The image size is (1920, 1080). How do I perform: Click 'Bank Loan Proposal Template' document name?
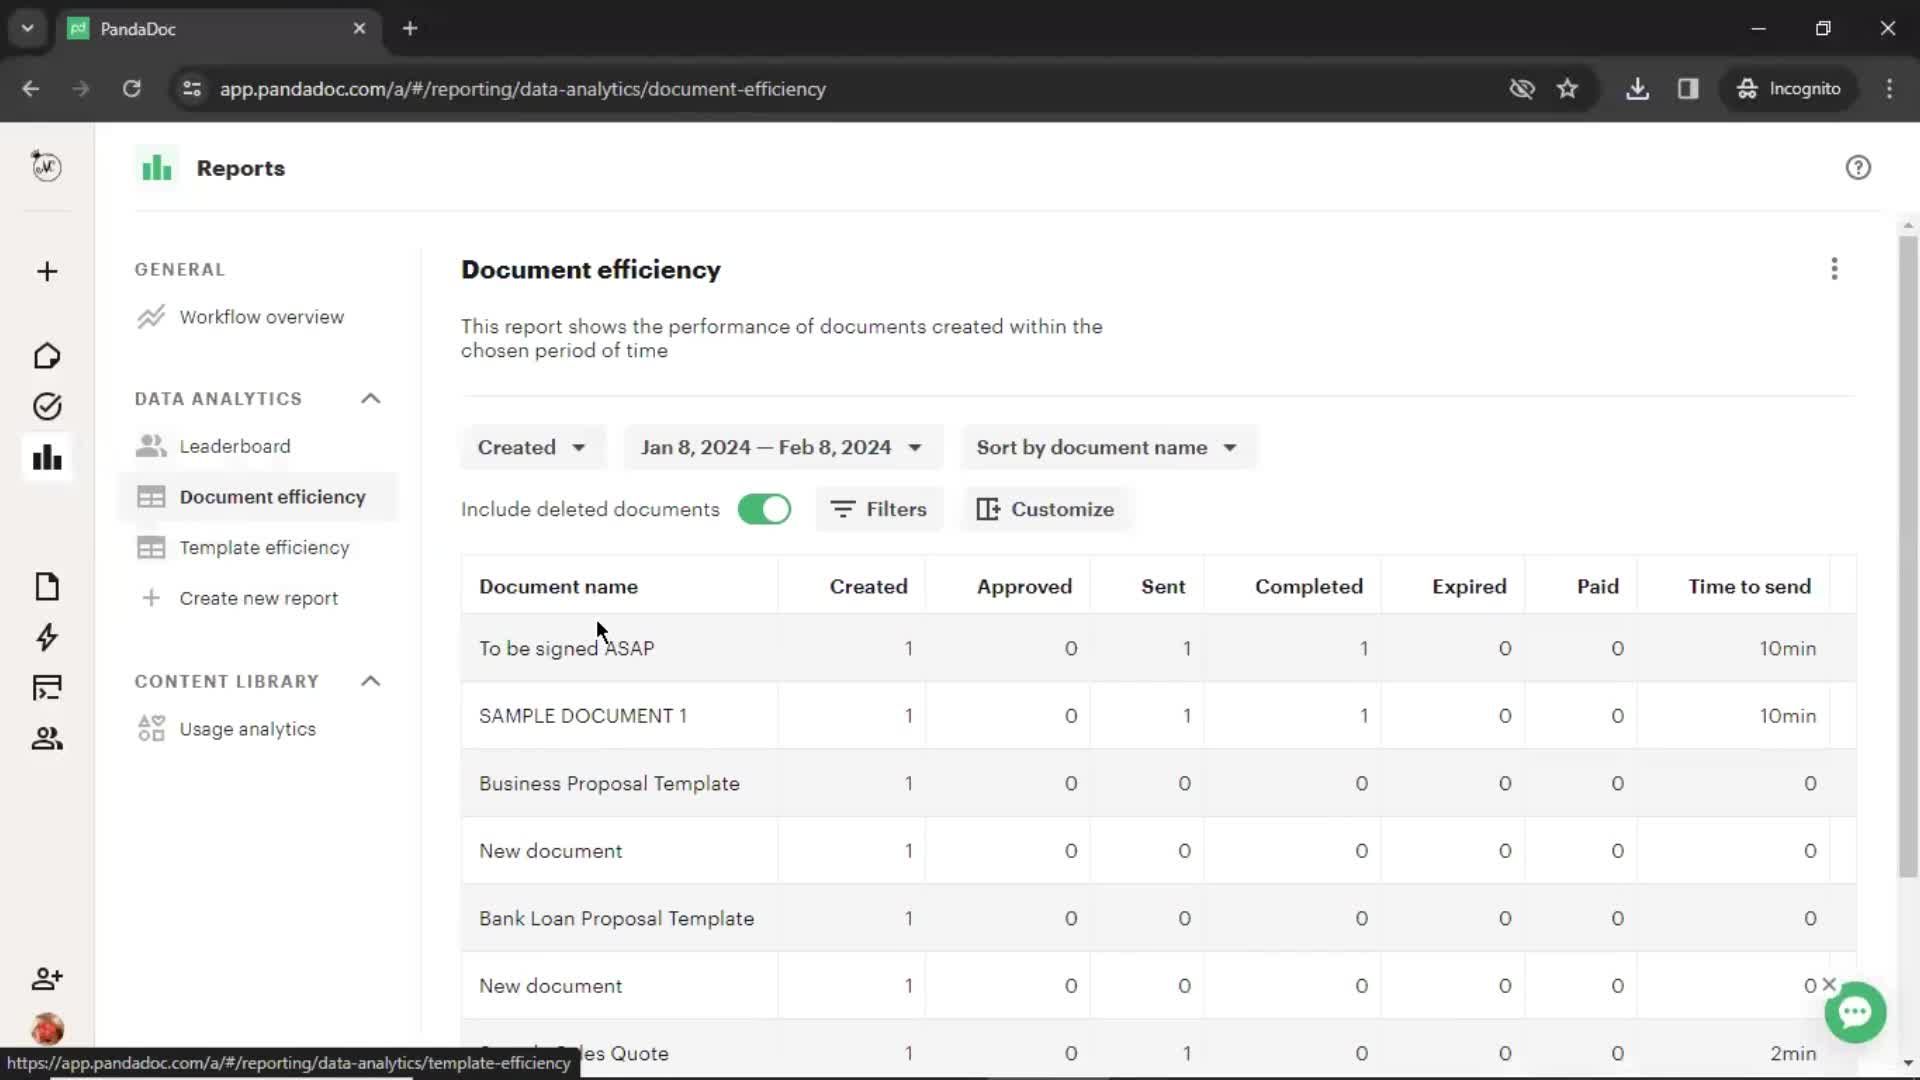[616, 919]
